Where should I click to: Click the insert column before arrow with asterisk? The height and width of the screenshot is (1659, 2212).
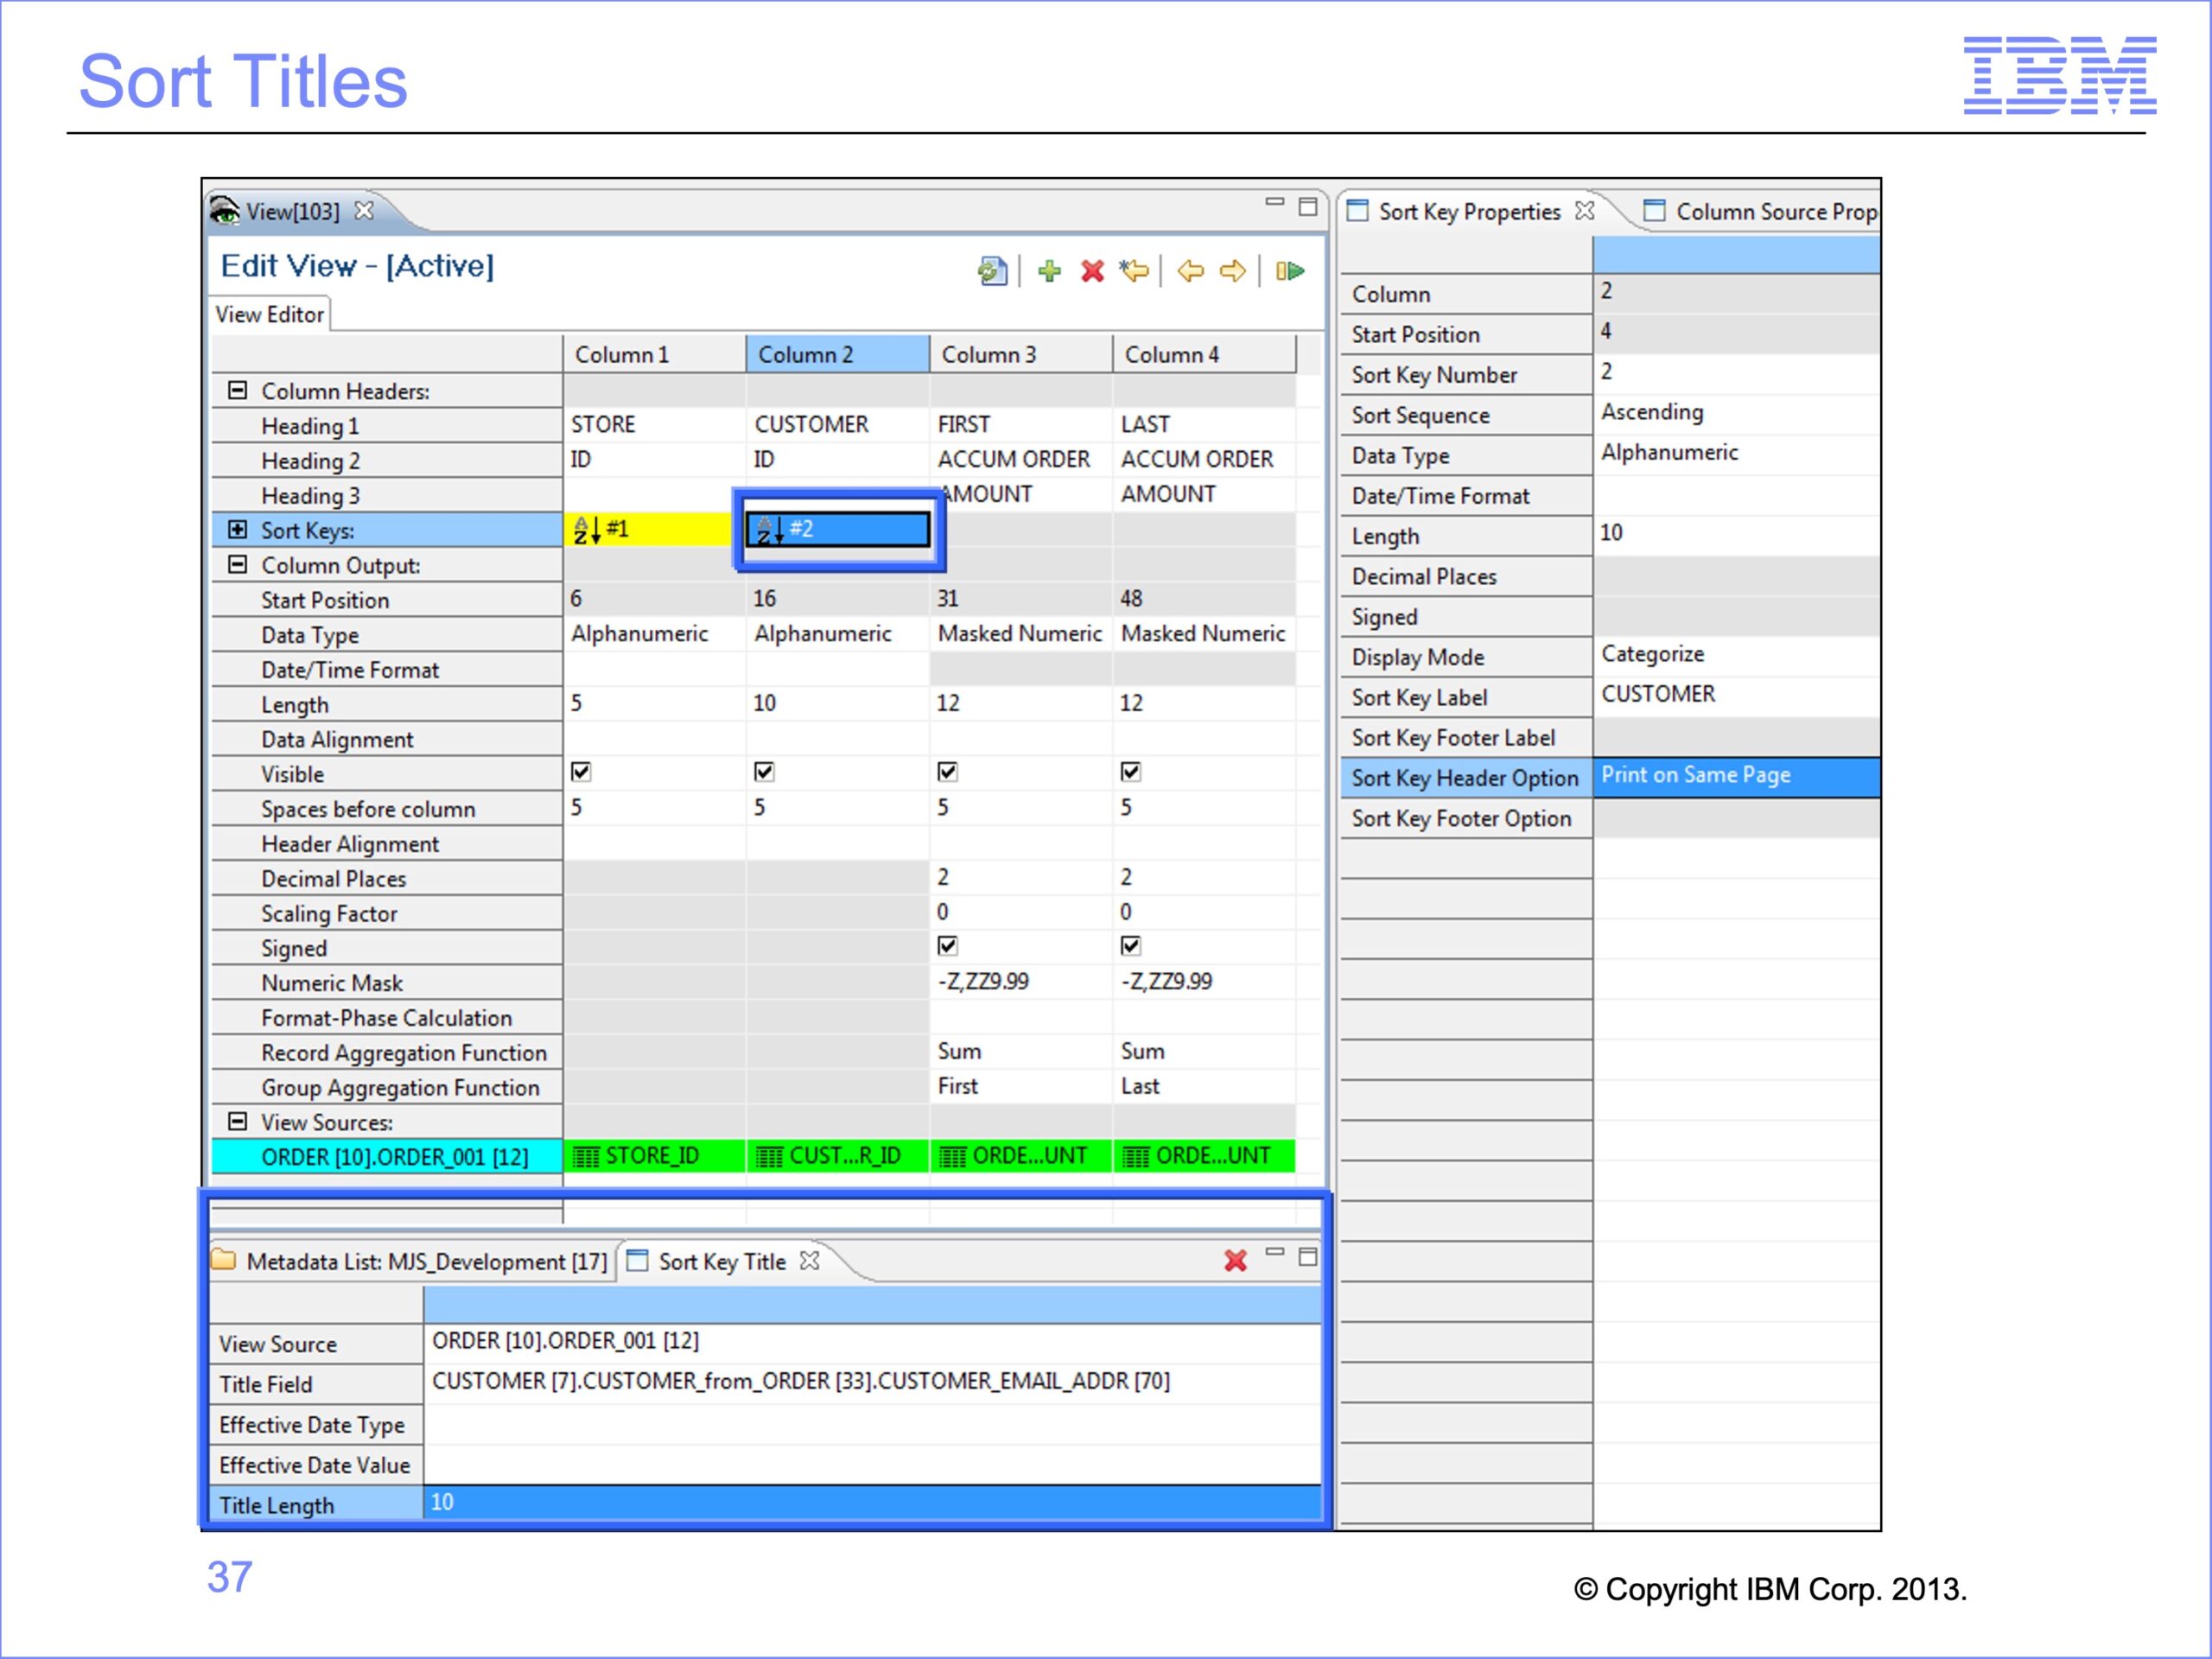[1134, 270]
